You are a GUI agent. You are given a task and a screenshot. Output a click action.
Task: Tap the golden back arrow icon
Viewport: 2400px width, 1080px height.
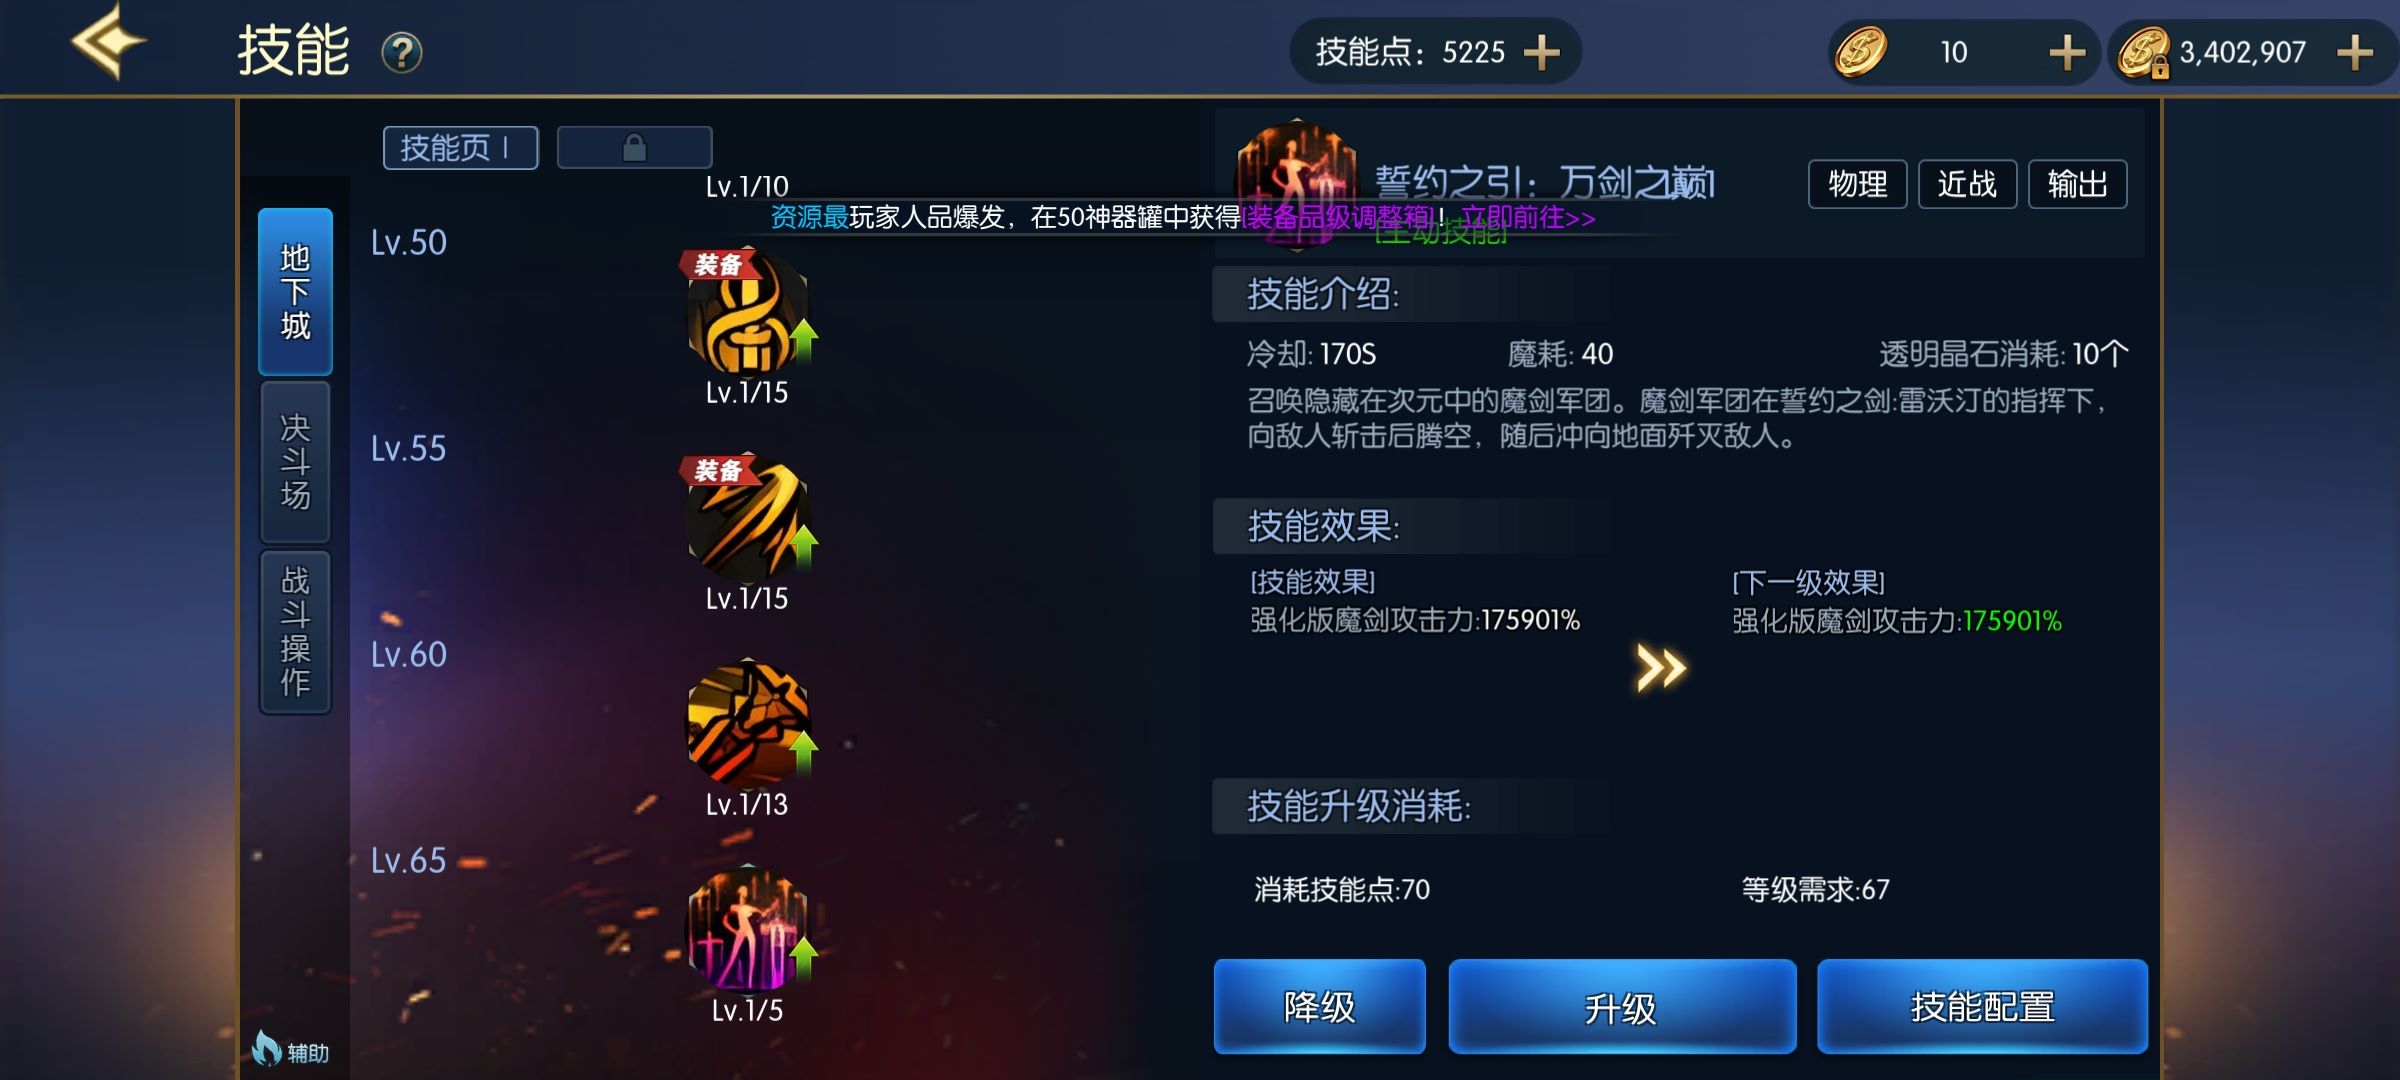108,42
